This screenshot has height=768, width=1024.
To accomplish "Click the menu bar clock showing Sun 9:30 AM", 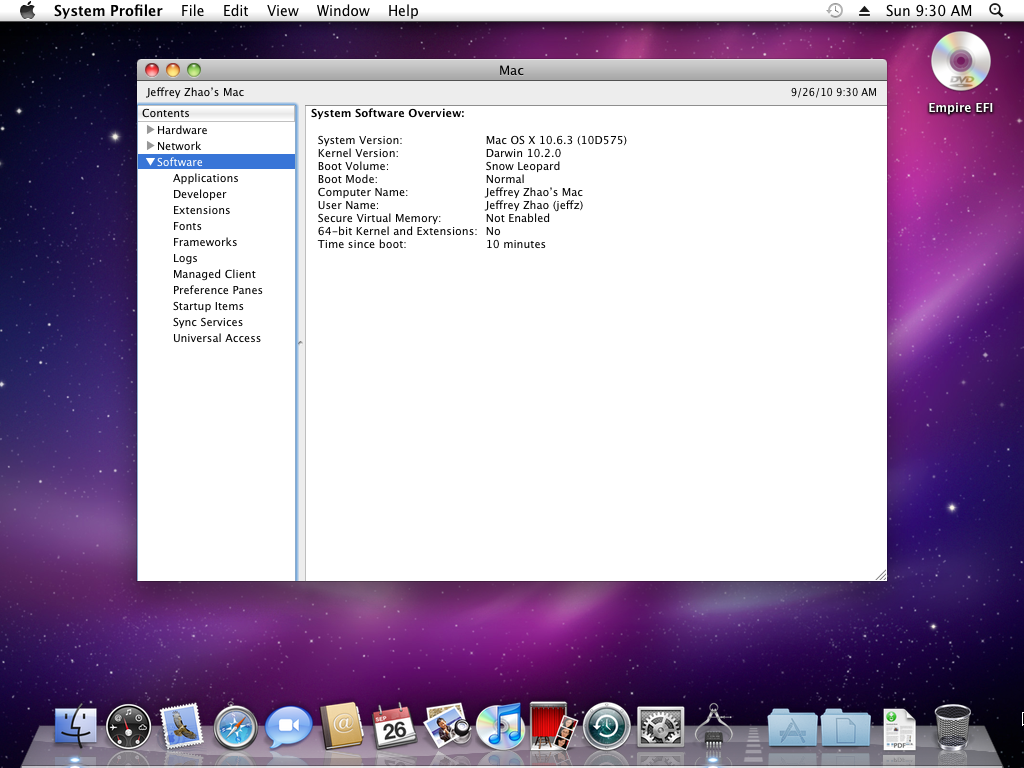I will click(929, 10).
